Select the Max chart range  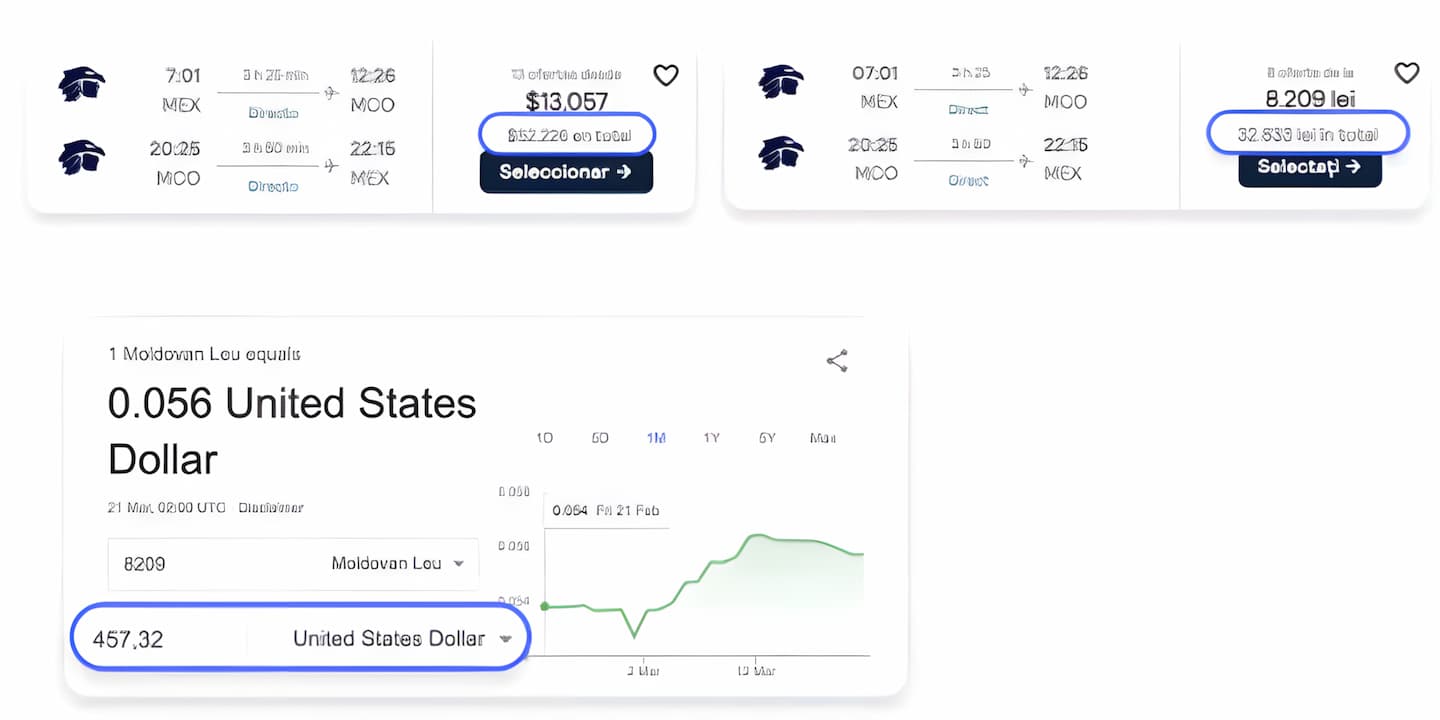click(x=823, y=438)
